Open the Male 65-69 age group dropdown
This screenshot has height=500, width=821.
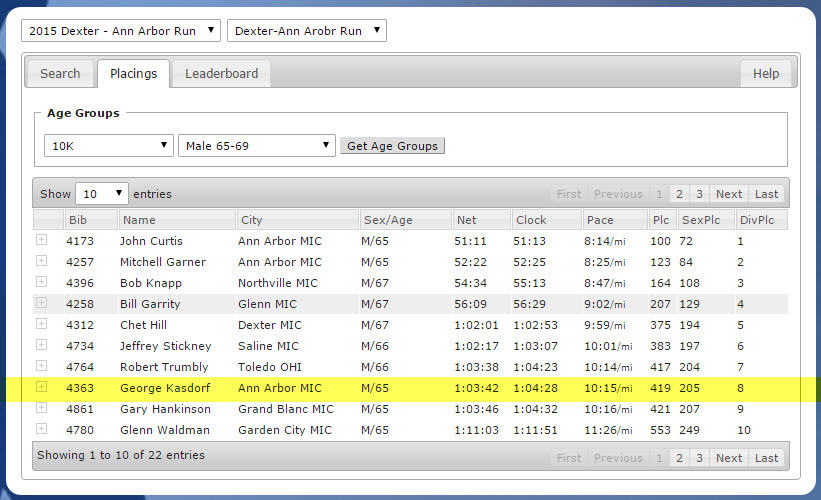coord(256,146)
